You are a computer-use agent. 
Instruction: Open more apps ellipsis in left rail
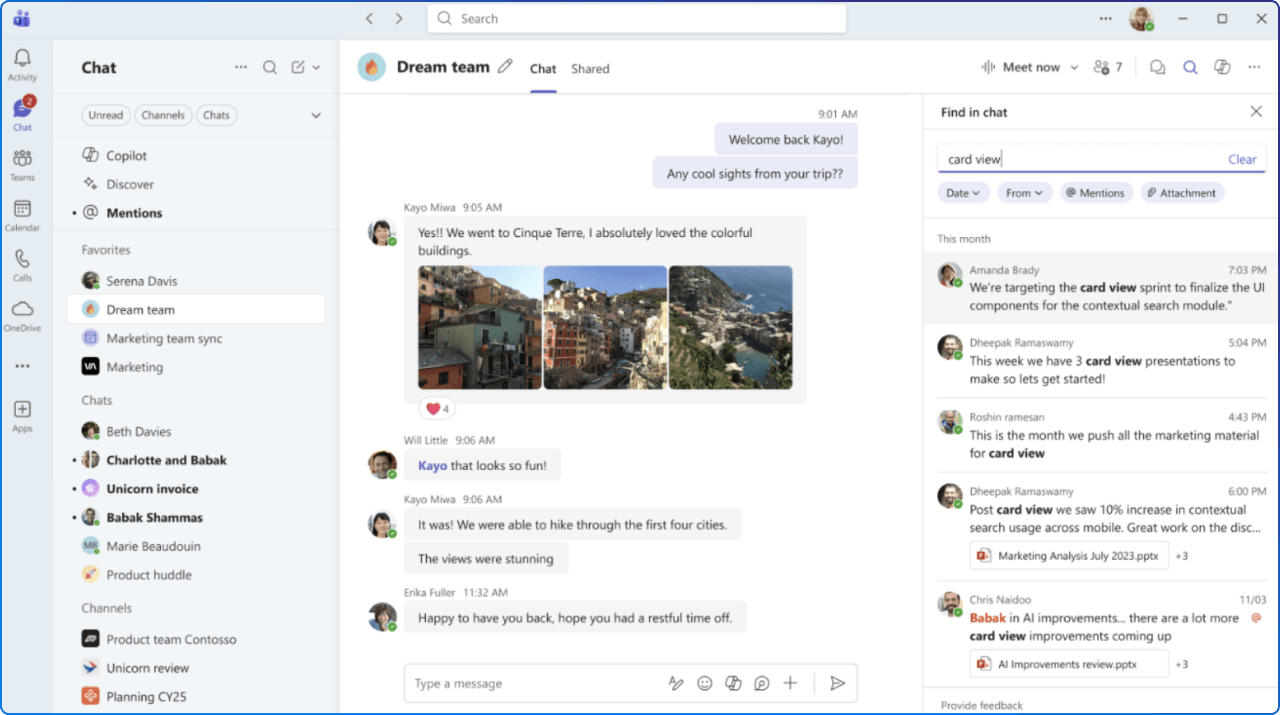click(22, 366)
